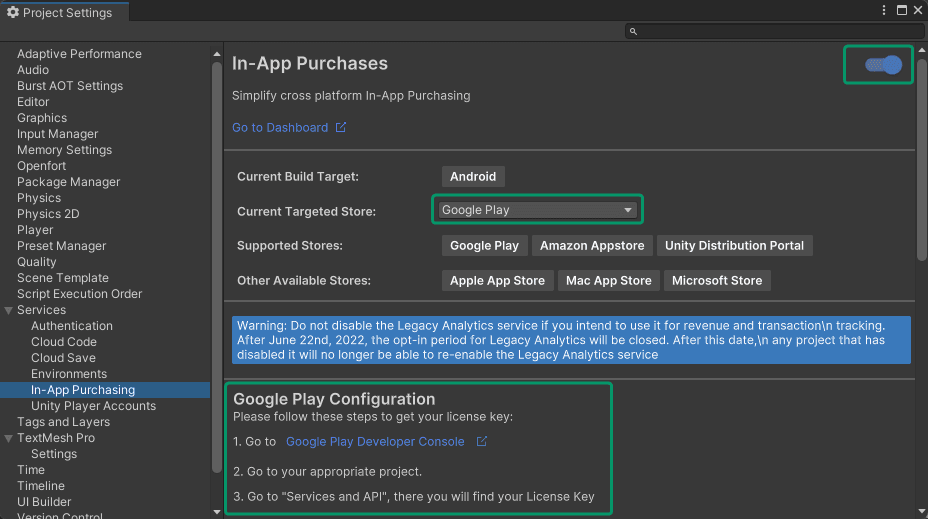Select Physics 2D settings
This screenshot has width=928, height=519.
[48, 214]
